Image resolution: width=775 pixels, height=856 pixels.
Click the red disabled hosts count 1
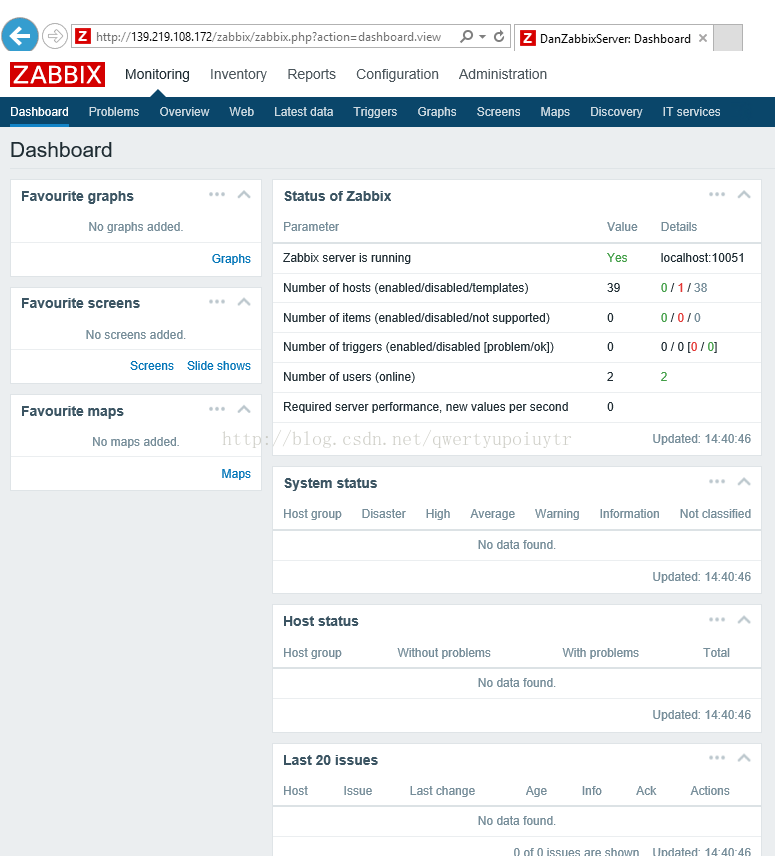click(x=681, y=288)
